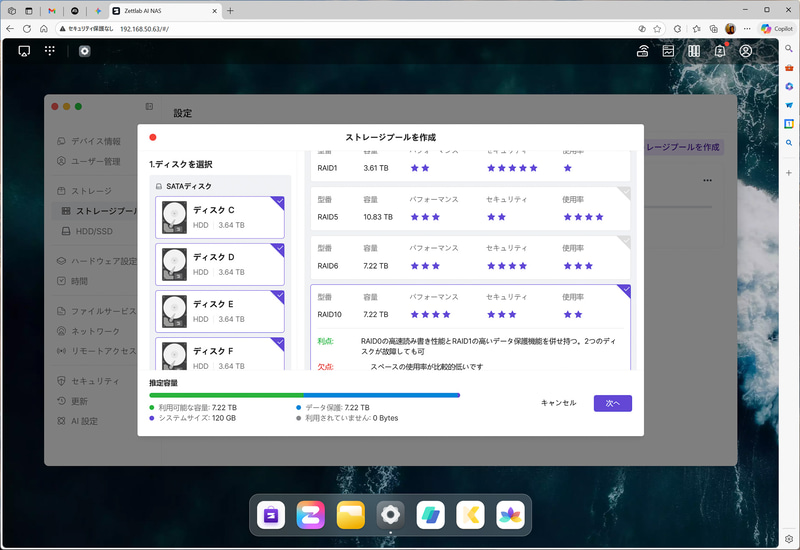Image resolution: width=800 pixels, height=550 pixels.
Task: Click the browser address bar URL
Action: 144,29
